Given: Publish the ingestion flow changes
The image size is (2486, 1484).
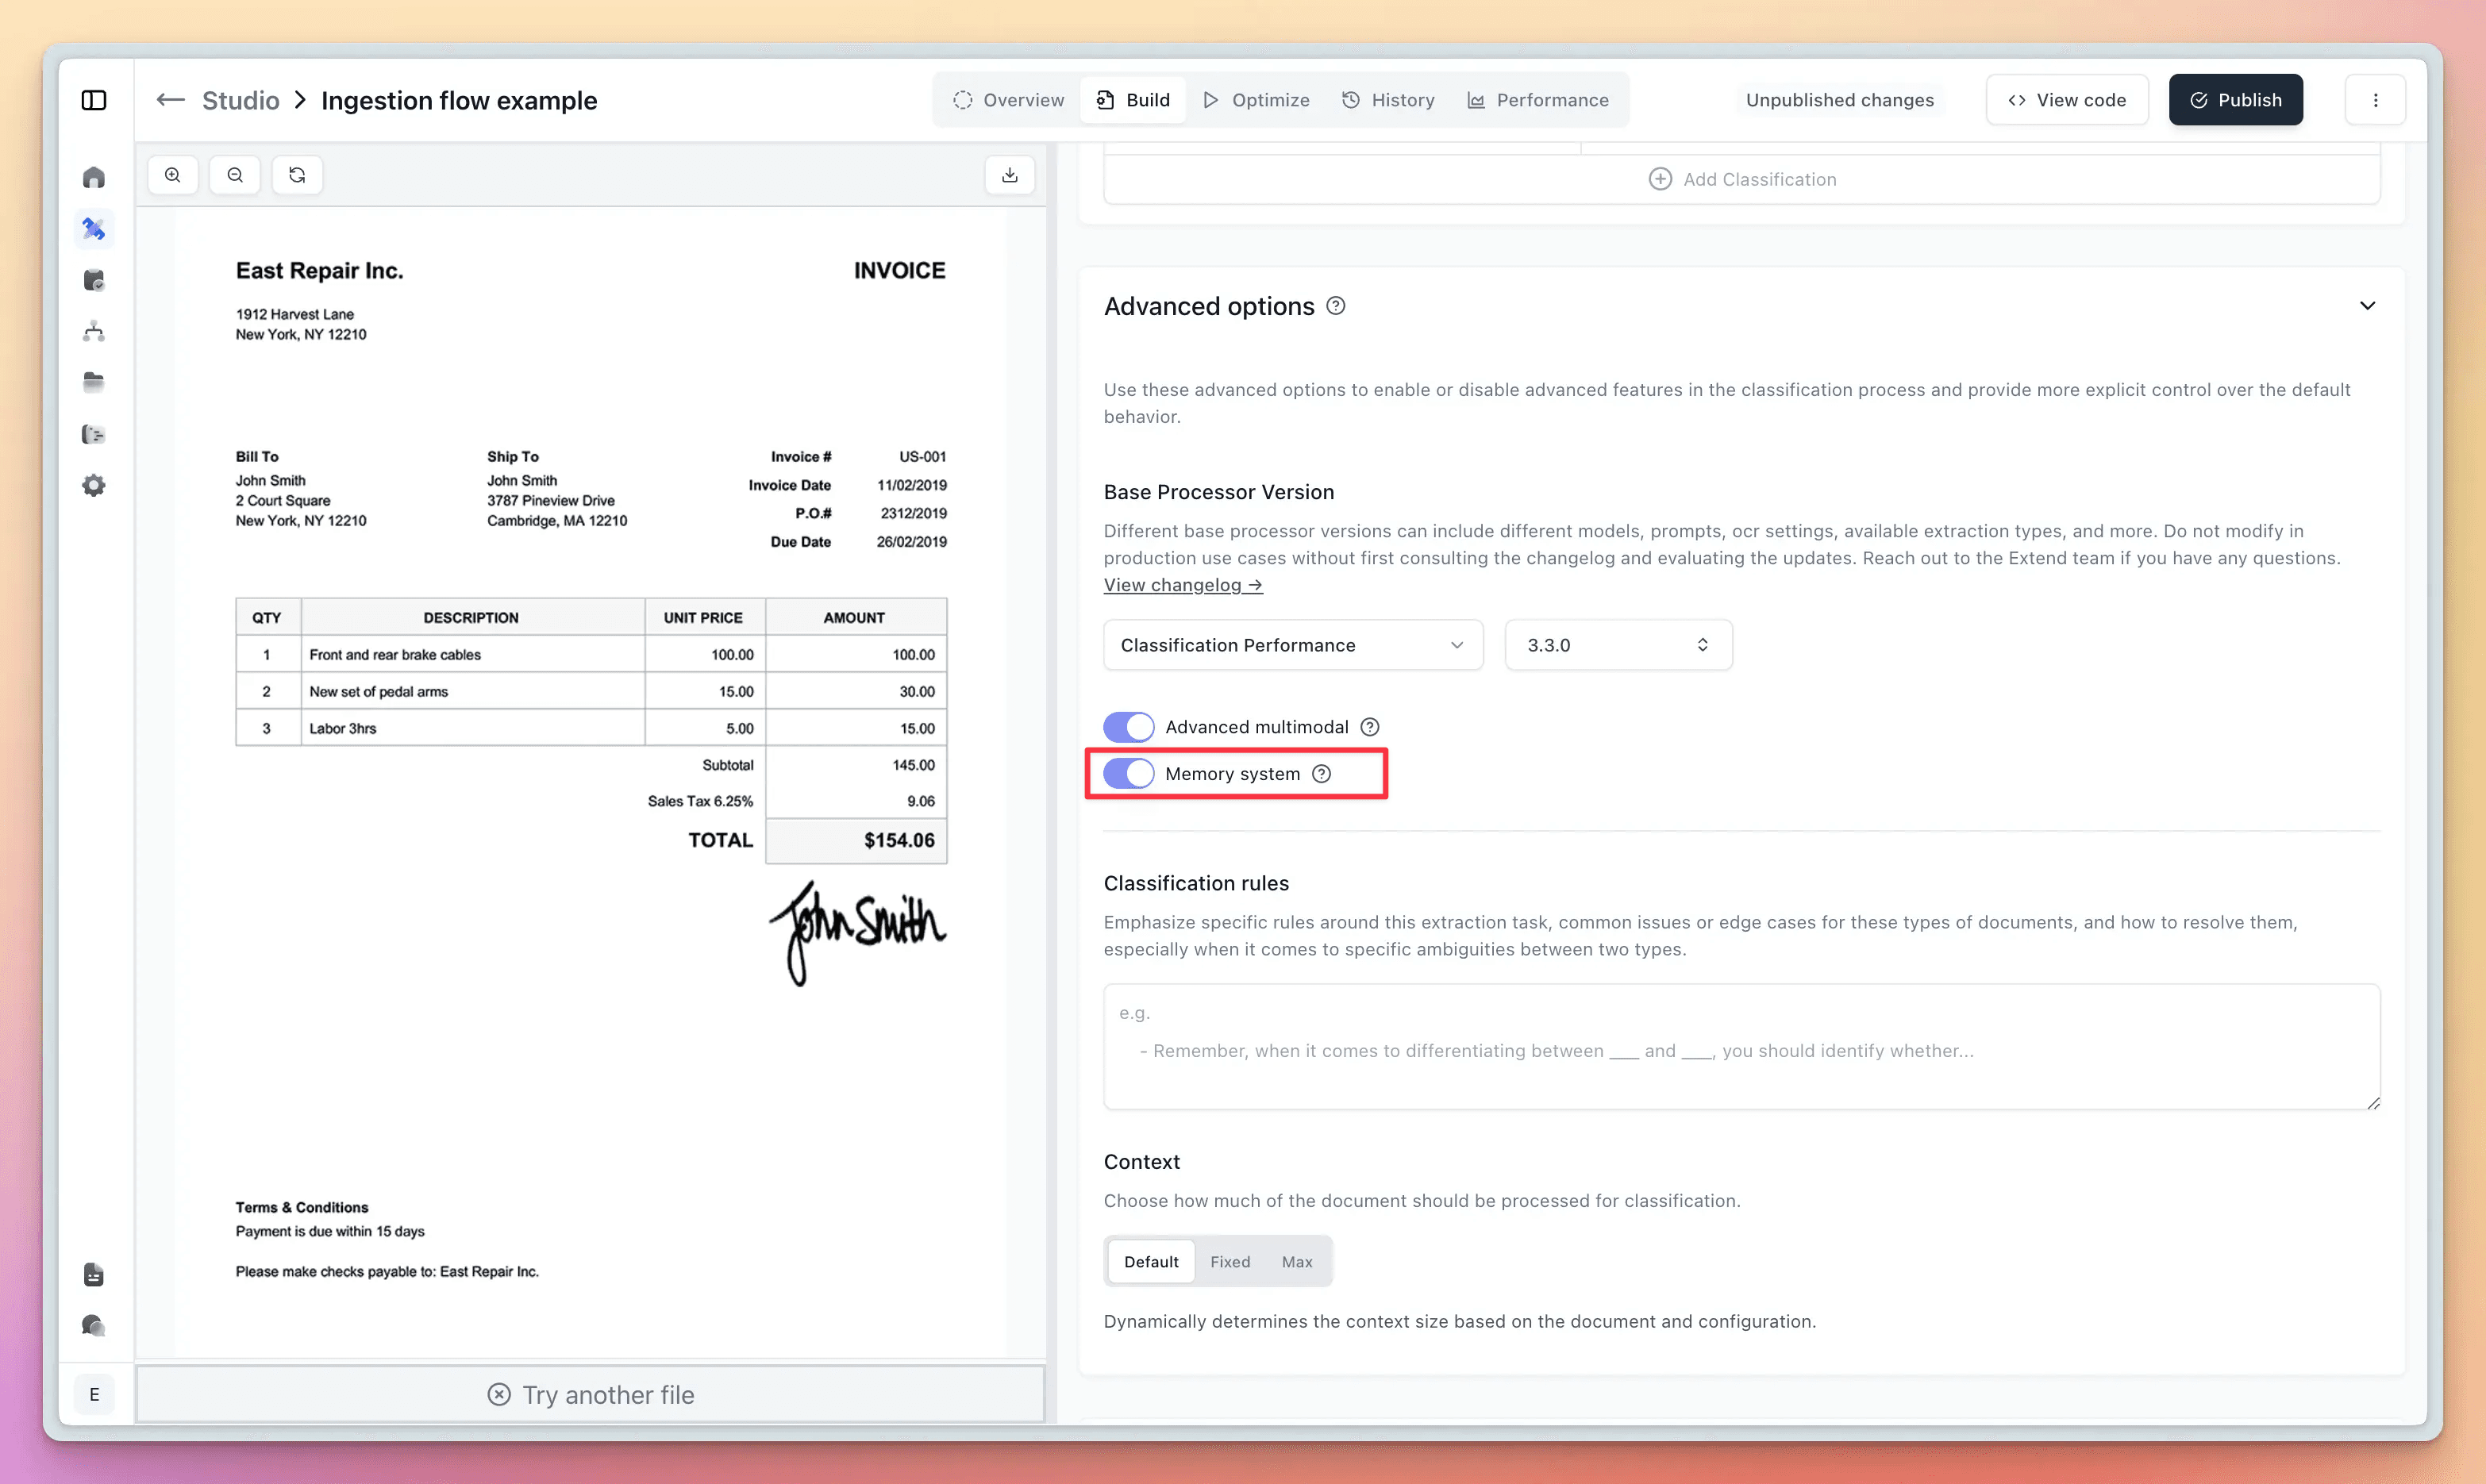Looking at the screenshot, I should coord(2234,99).
